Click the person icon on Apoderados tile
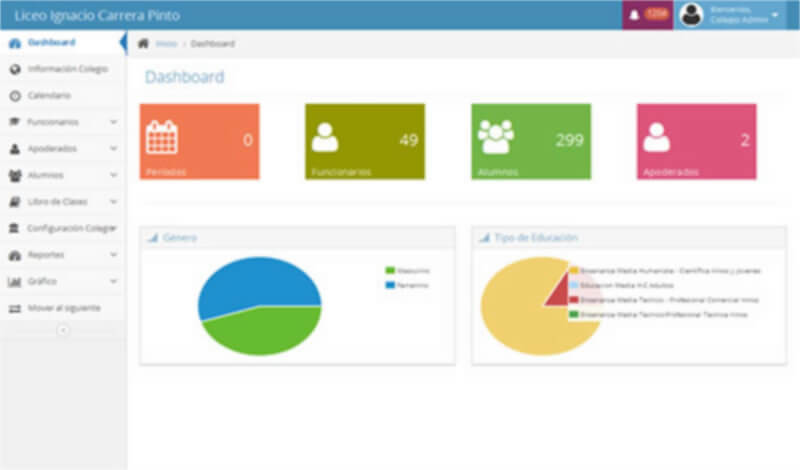 [656, 137]
